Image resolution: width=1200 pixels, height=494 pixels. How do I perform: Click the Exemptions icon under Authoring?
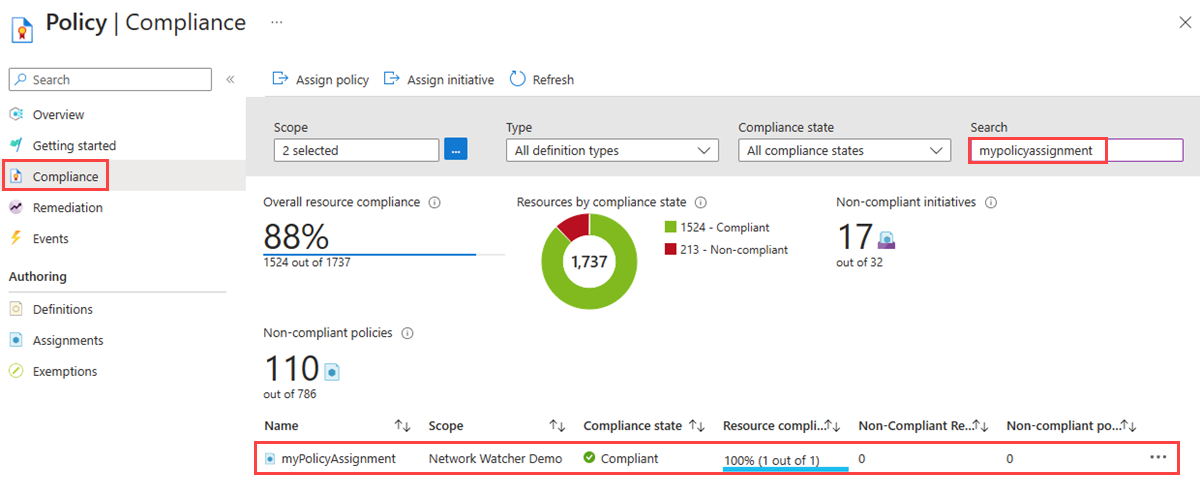16,371
